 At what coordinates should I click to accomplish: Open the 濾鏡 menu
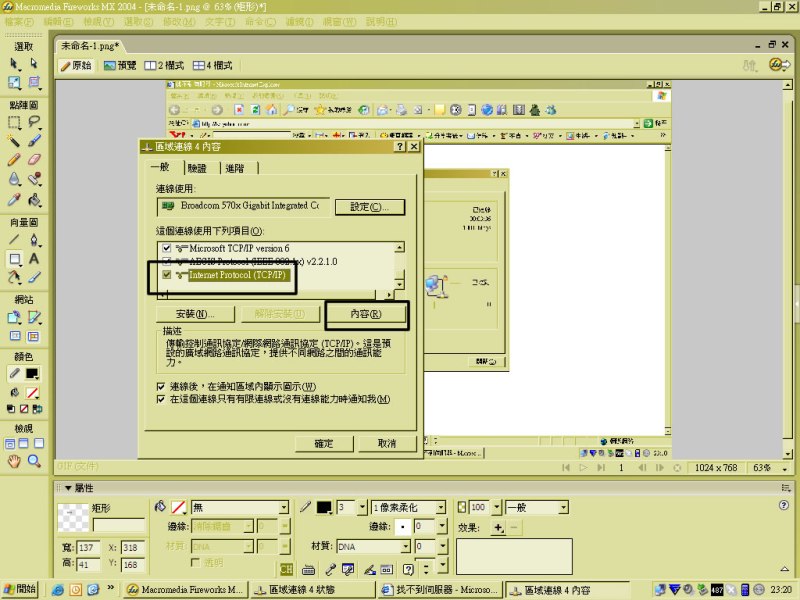pyautogui.click(x=299, y=22)
